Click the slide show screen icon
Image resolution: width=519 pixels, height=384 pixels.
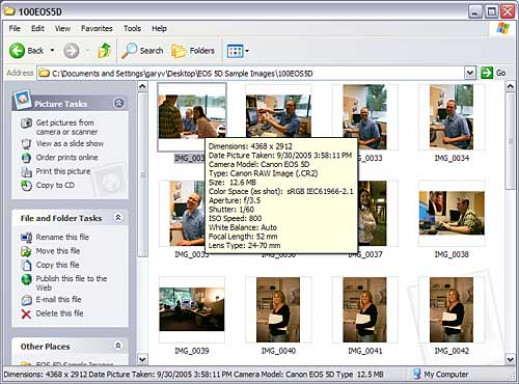[x=26, y=144]
